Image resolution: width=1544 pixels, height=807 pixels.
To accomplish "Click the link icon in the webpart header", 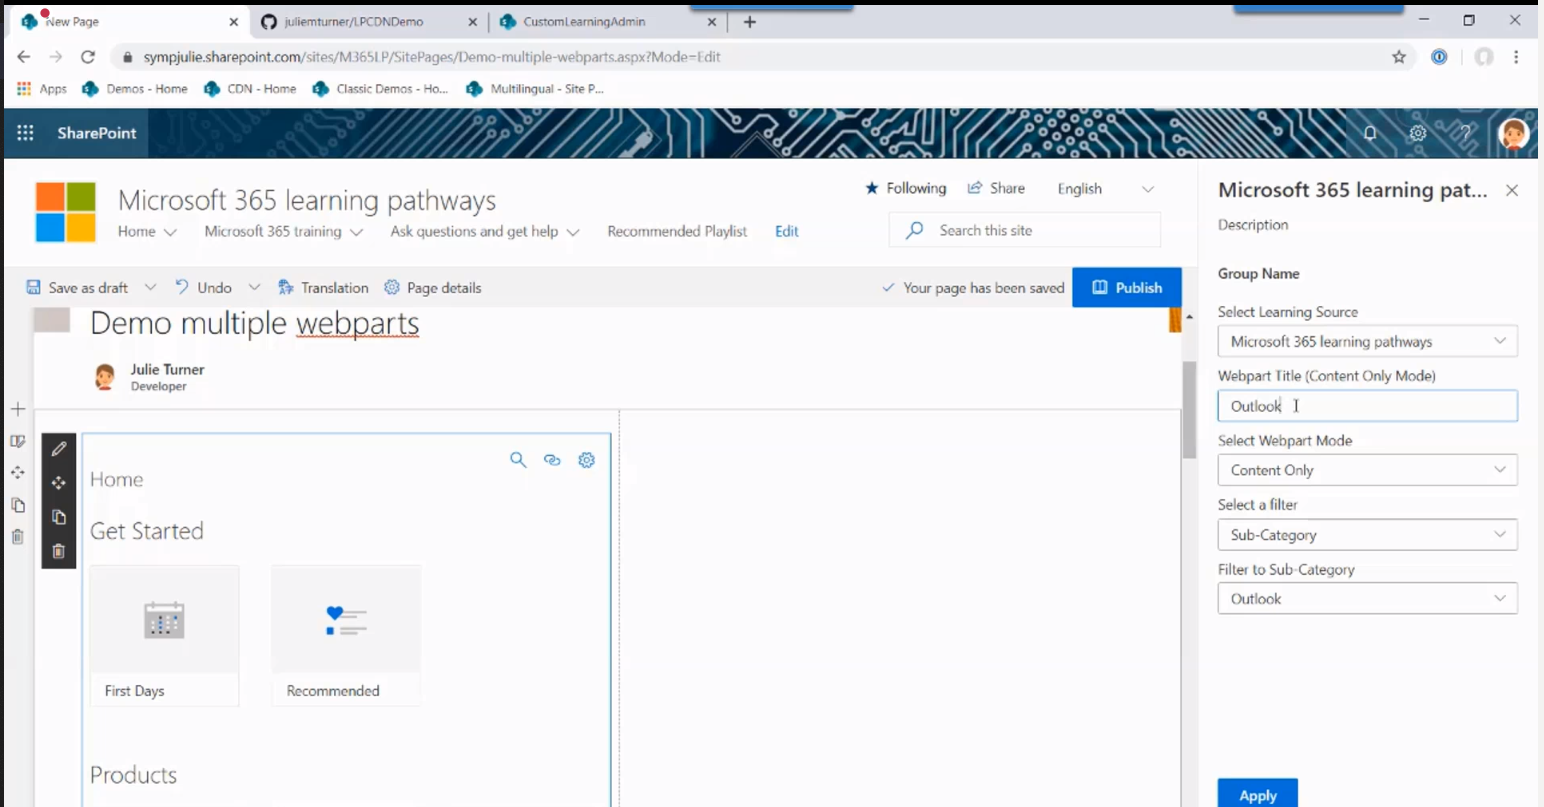I will tap(552, 459).
